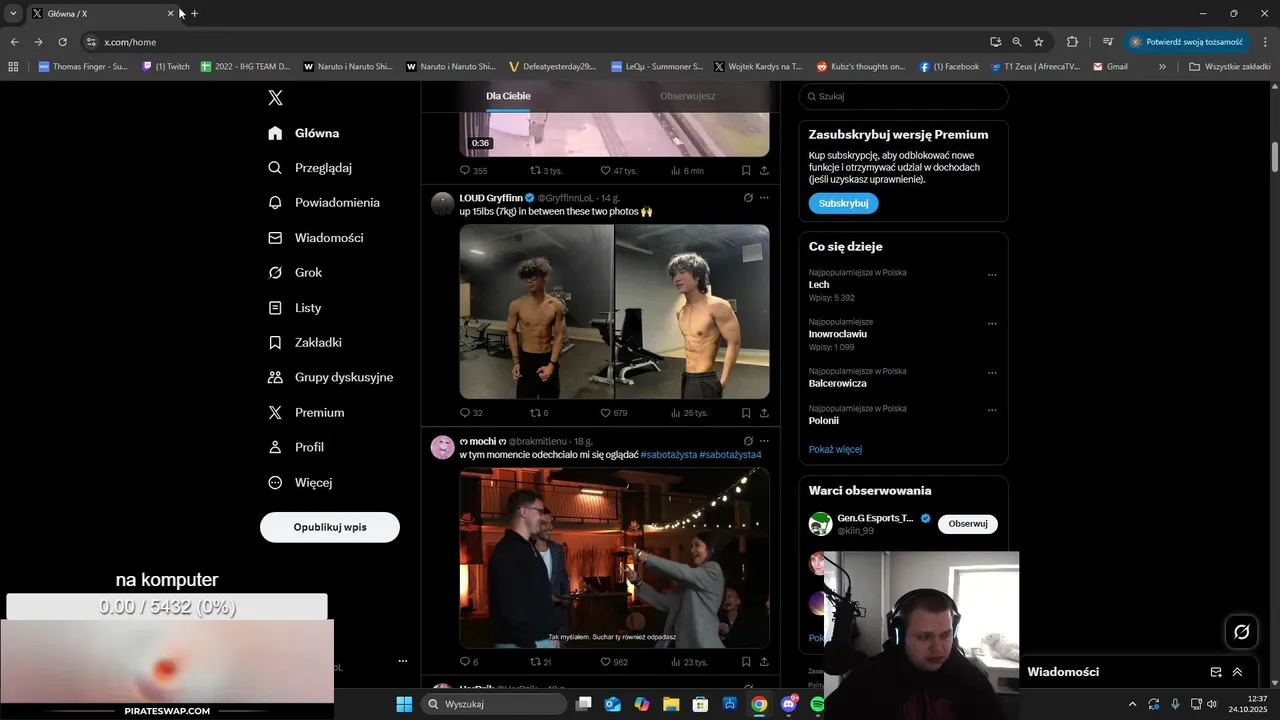Open Profil page
This screenshot has height=720, width=1280.
tap(296, 448)
